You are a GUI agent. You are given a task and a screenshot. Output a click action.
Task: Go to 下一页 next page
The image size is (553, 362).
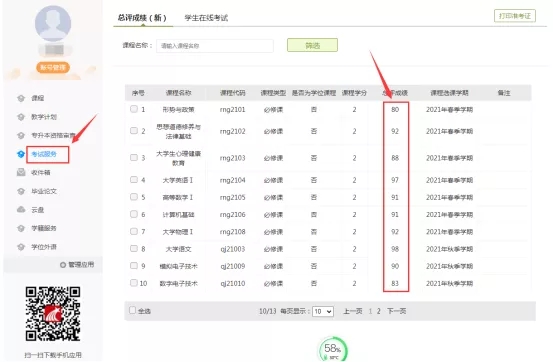click(396, 311)
